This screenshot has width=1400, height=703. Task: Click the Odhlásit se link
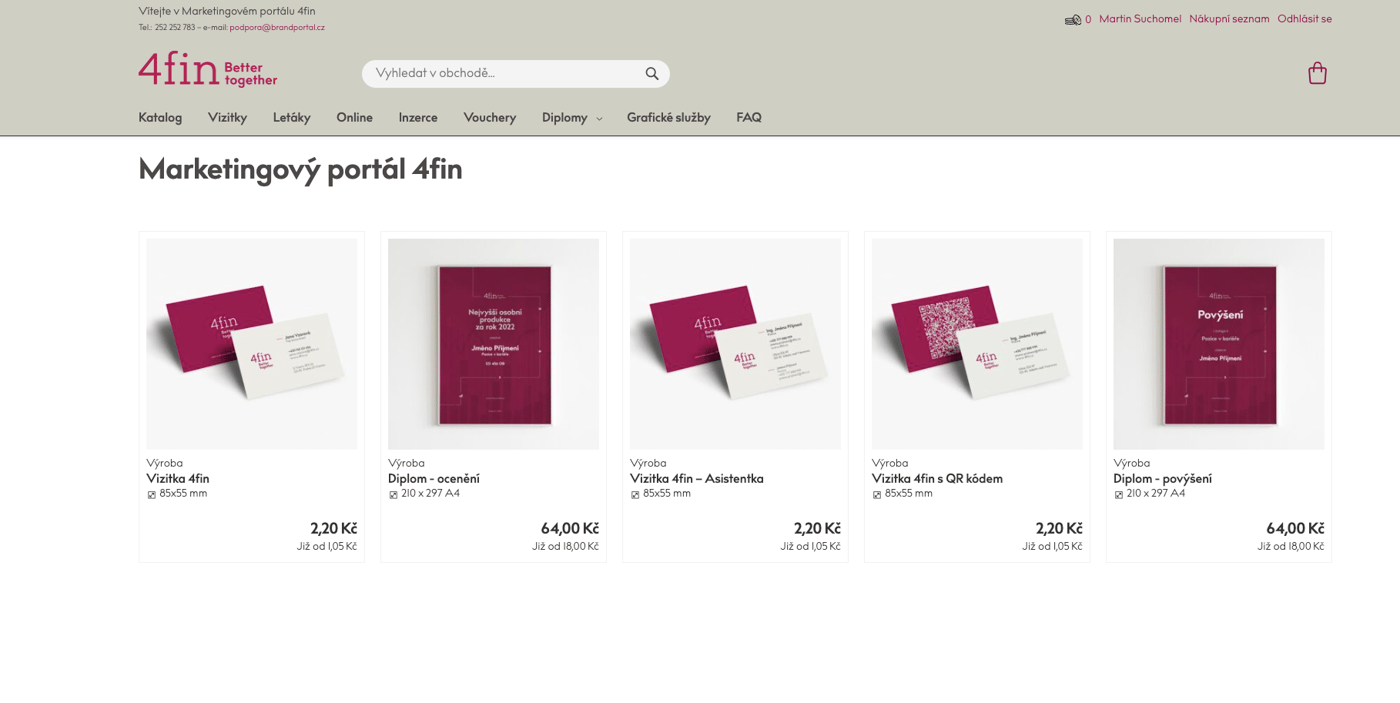(x=1304, y=19)
